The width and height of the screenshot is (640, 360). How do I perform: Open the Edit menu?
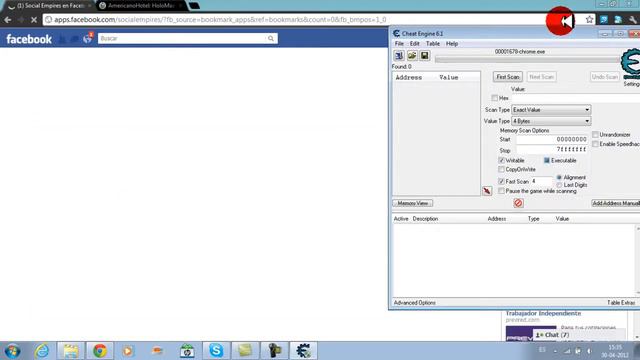(414, 44)
